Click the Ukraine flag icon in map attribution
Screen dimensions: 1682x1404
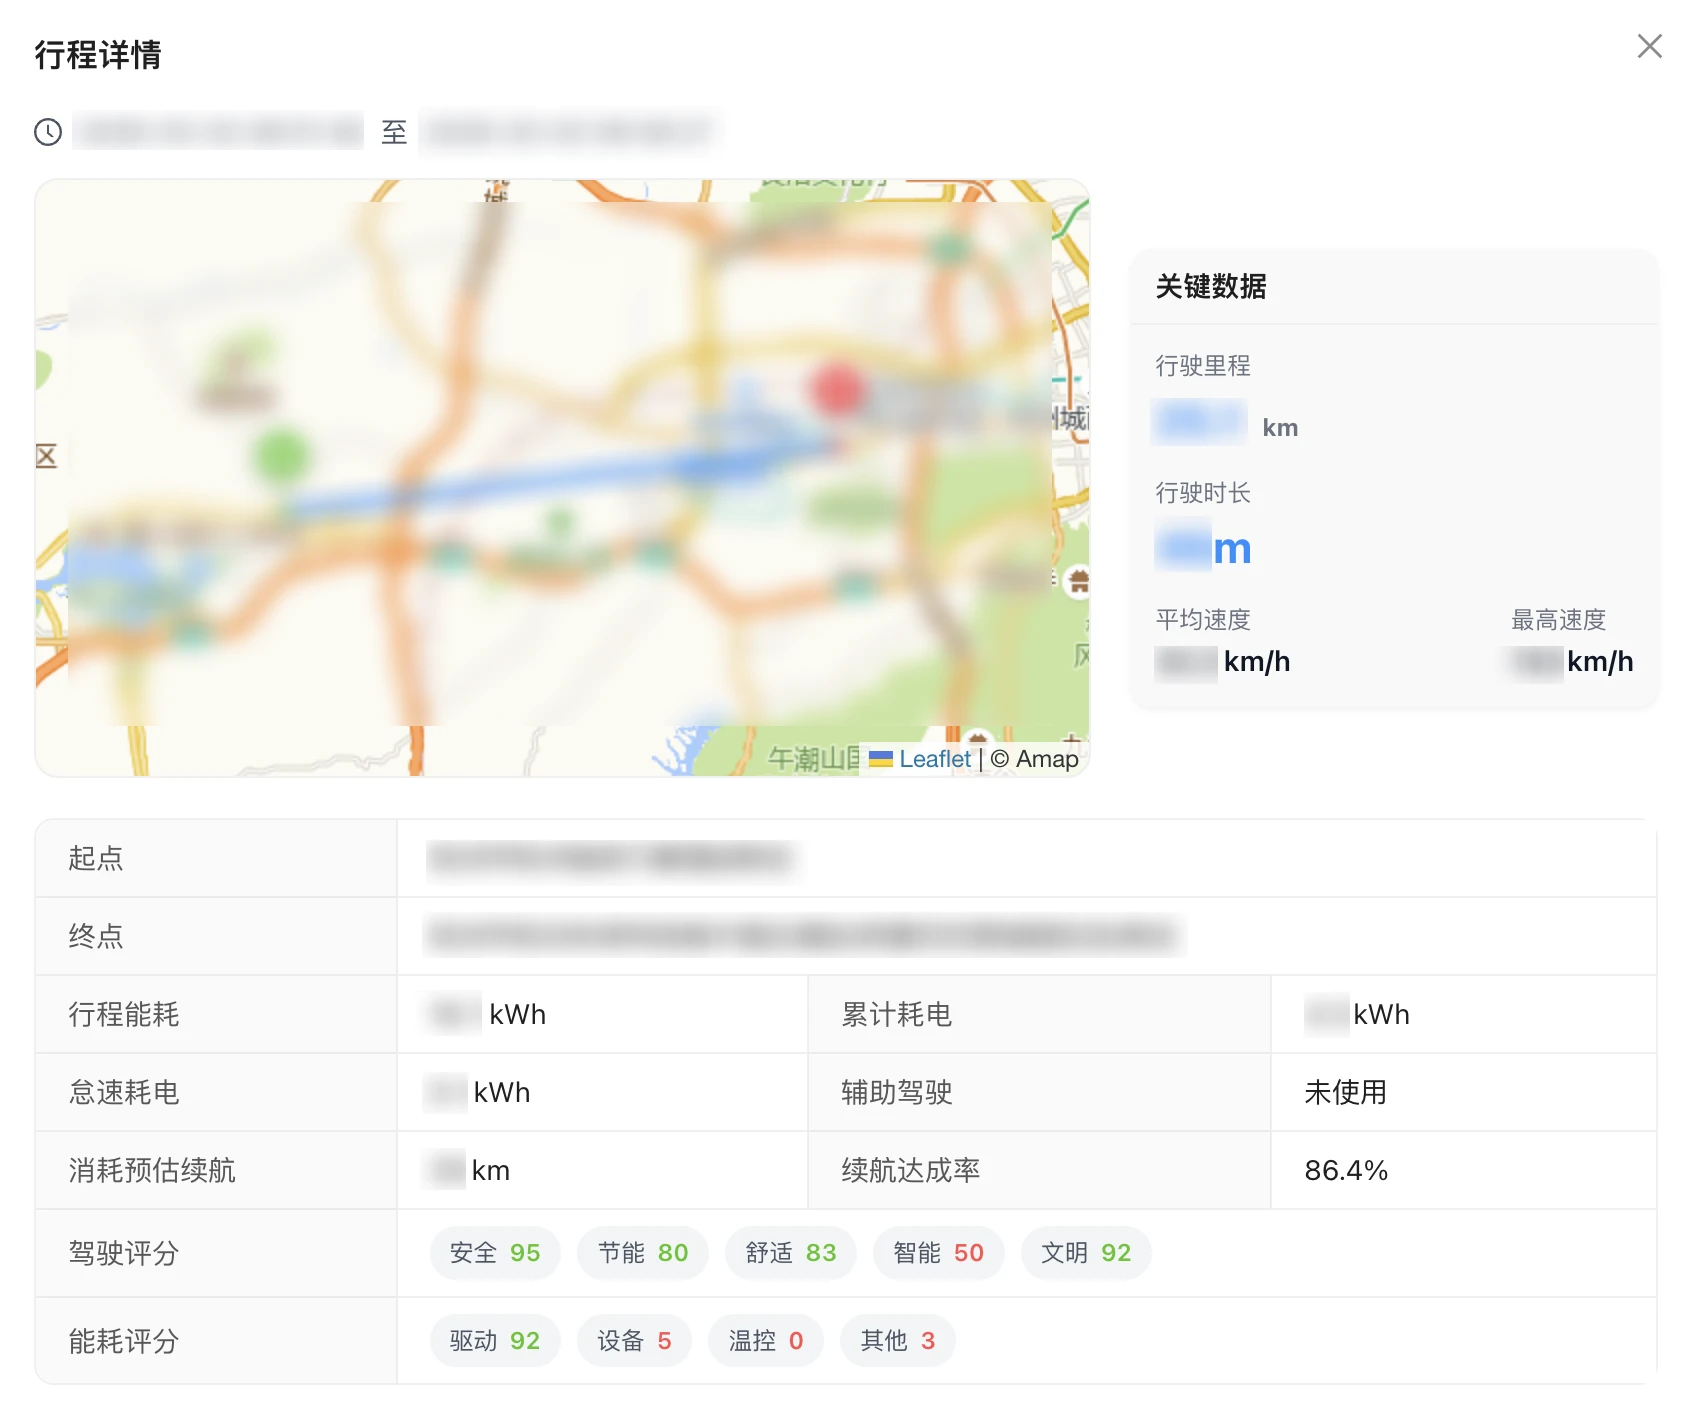(x=881, y=759)
